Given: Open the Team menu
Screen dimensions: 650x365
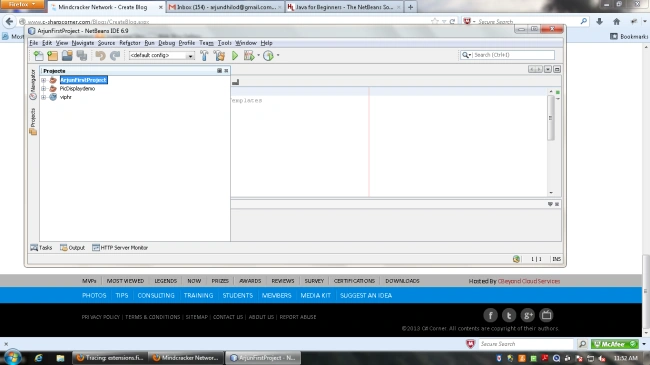Looking at the screenshot, I should [206, 43].
